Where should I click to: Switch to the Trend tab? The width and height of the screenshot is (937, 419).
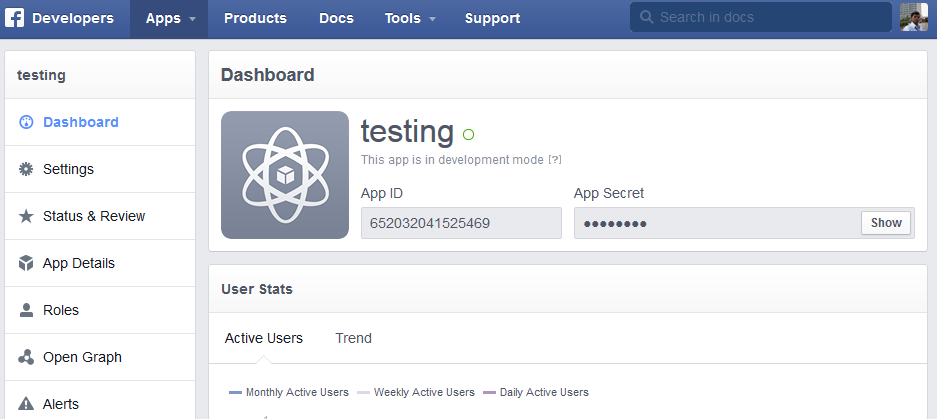353,338
